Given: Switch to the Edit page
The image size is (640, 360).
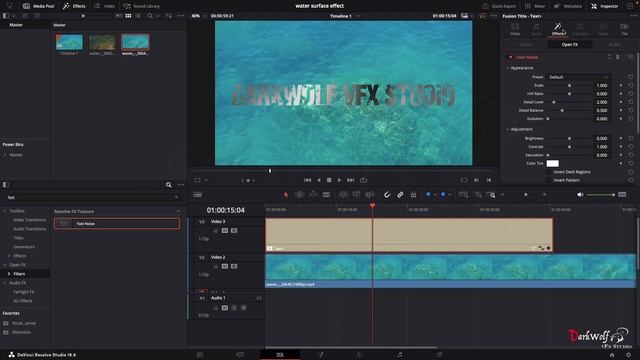Looking at the screenshot, I should [280, 355].
